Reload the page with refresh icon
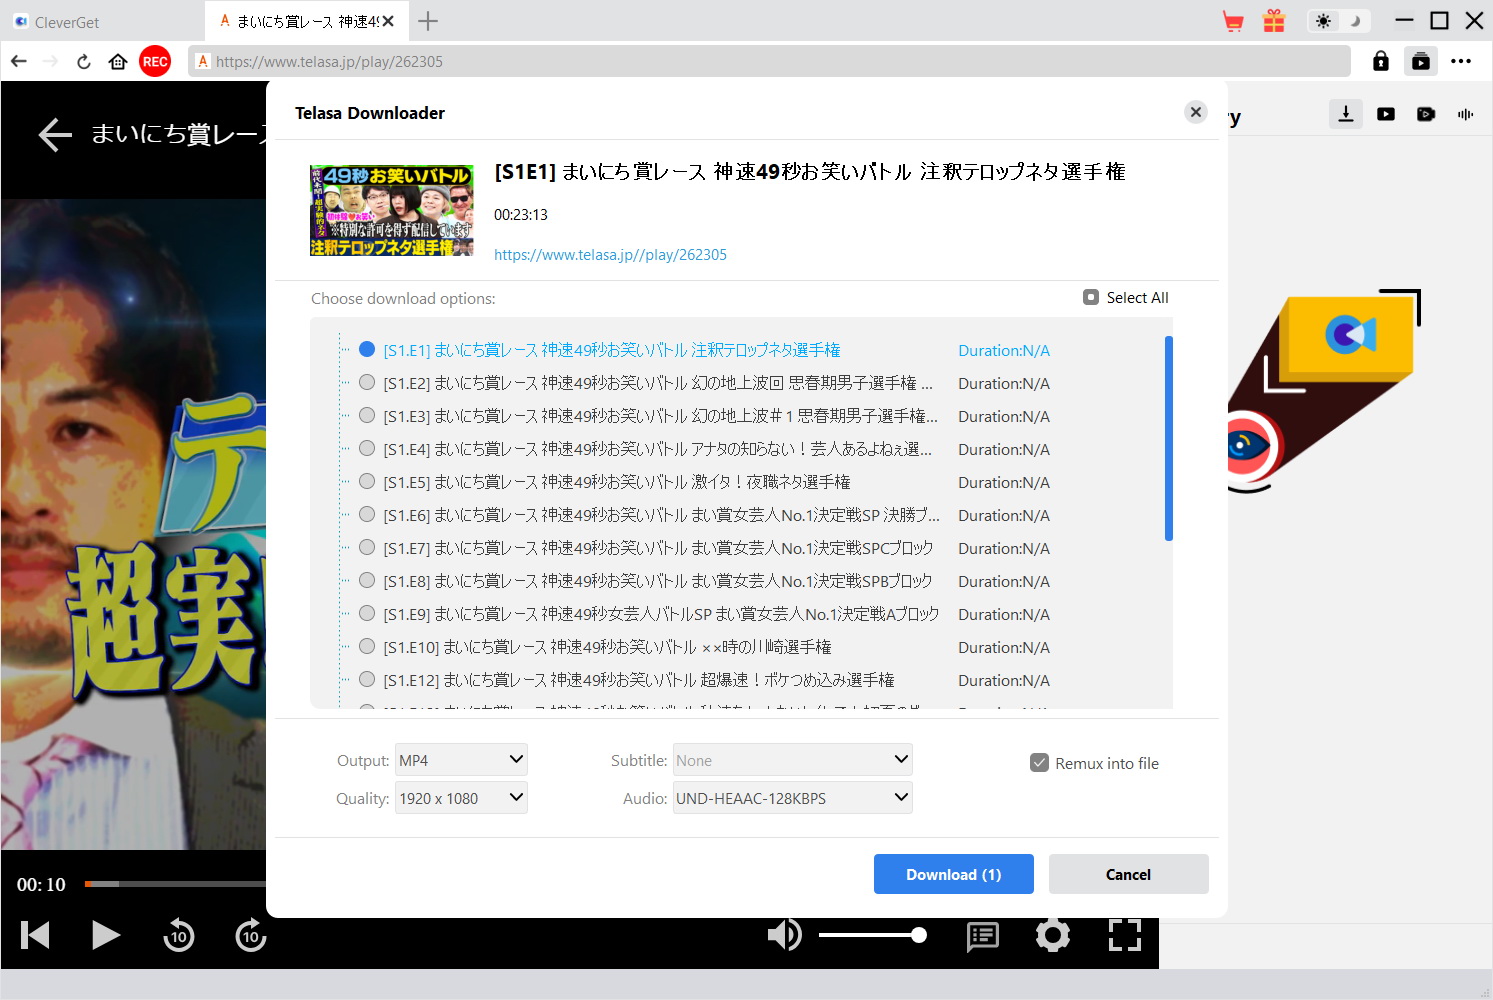Image resolution: width=1493 pixels, height=1000 pixels. tap(84, 61)
